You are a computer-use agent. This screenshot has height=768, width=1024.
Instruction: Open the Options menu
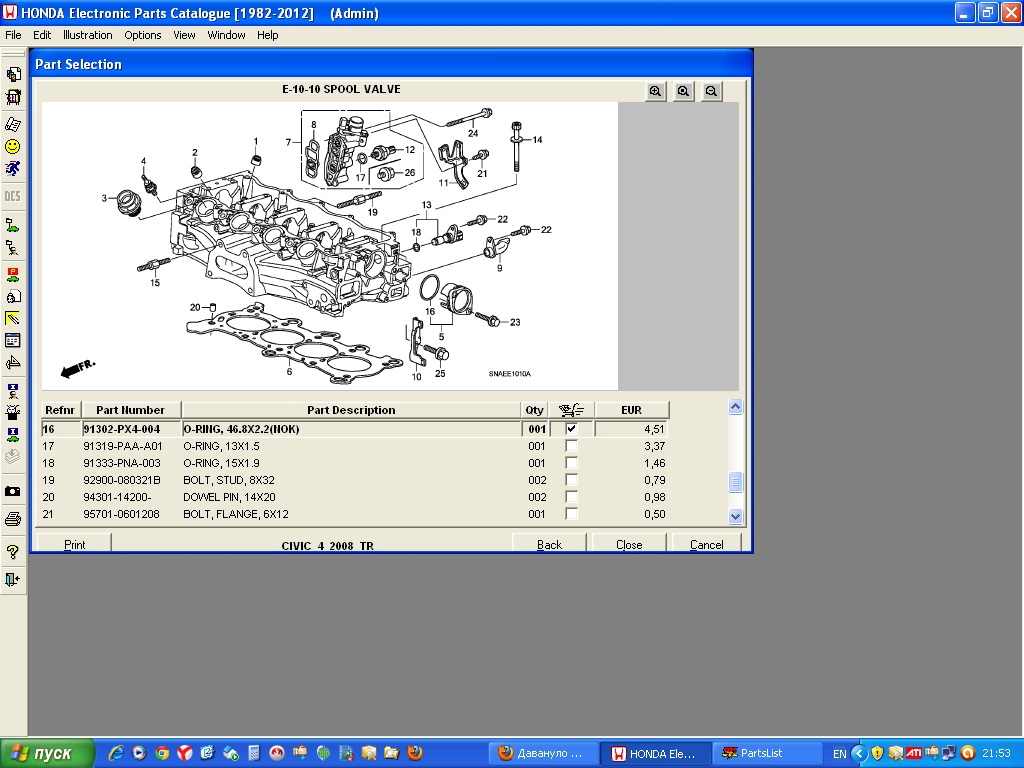tap(142, 35)
